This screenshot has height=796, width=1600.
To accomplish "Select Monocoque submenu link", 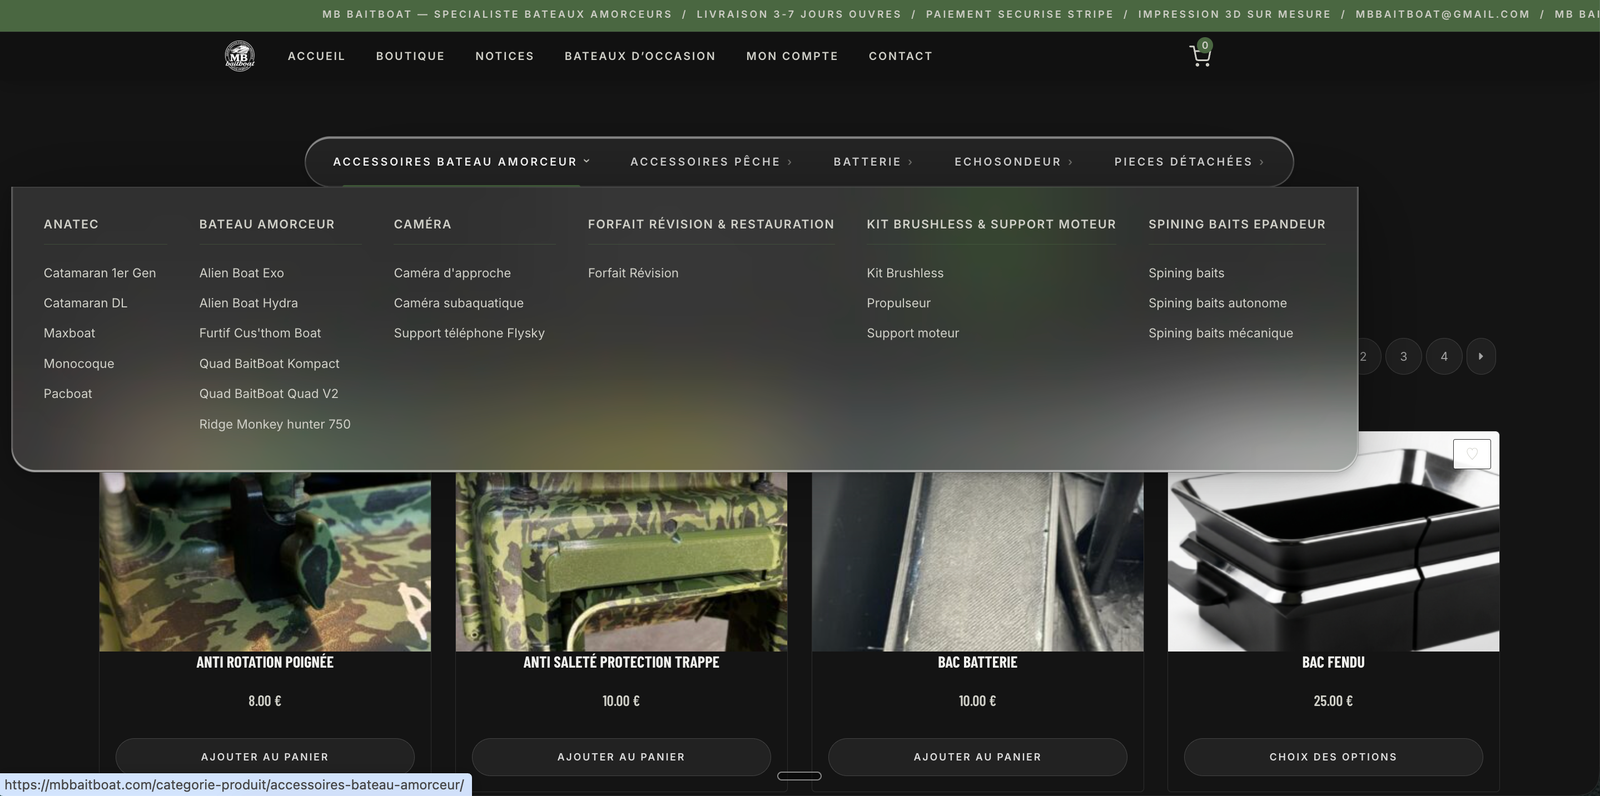I will click(x=79, y=364).
